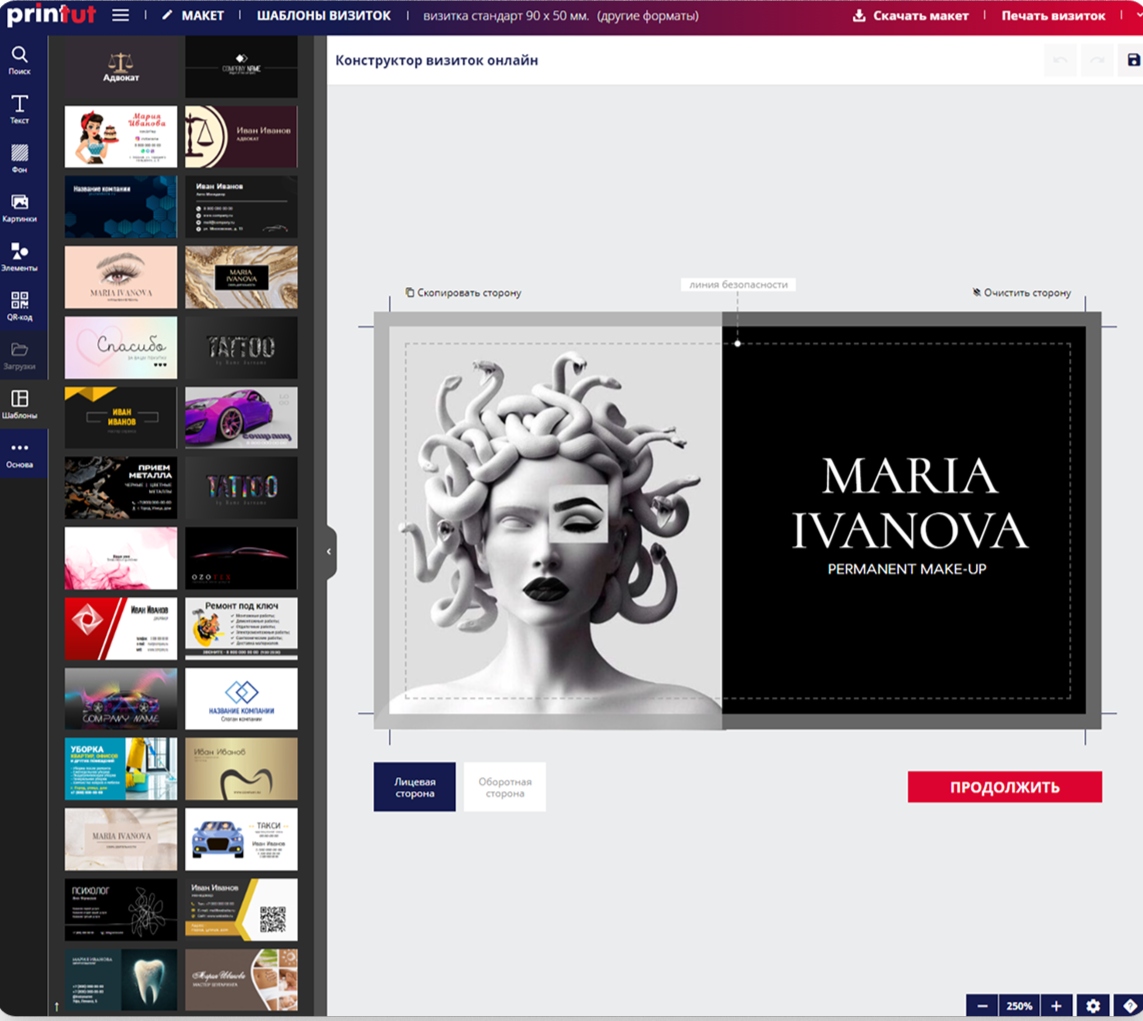Screen dimensions: 1143x1021
Task: Choose the pink smoke watercolor template
Action: pyautogui.click(x=121, y=558)
